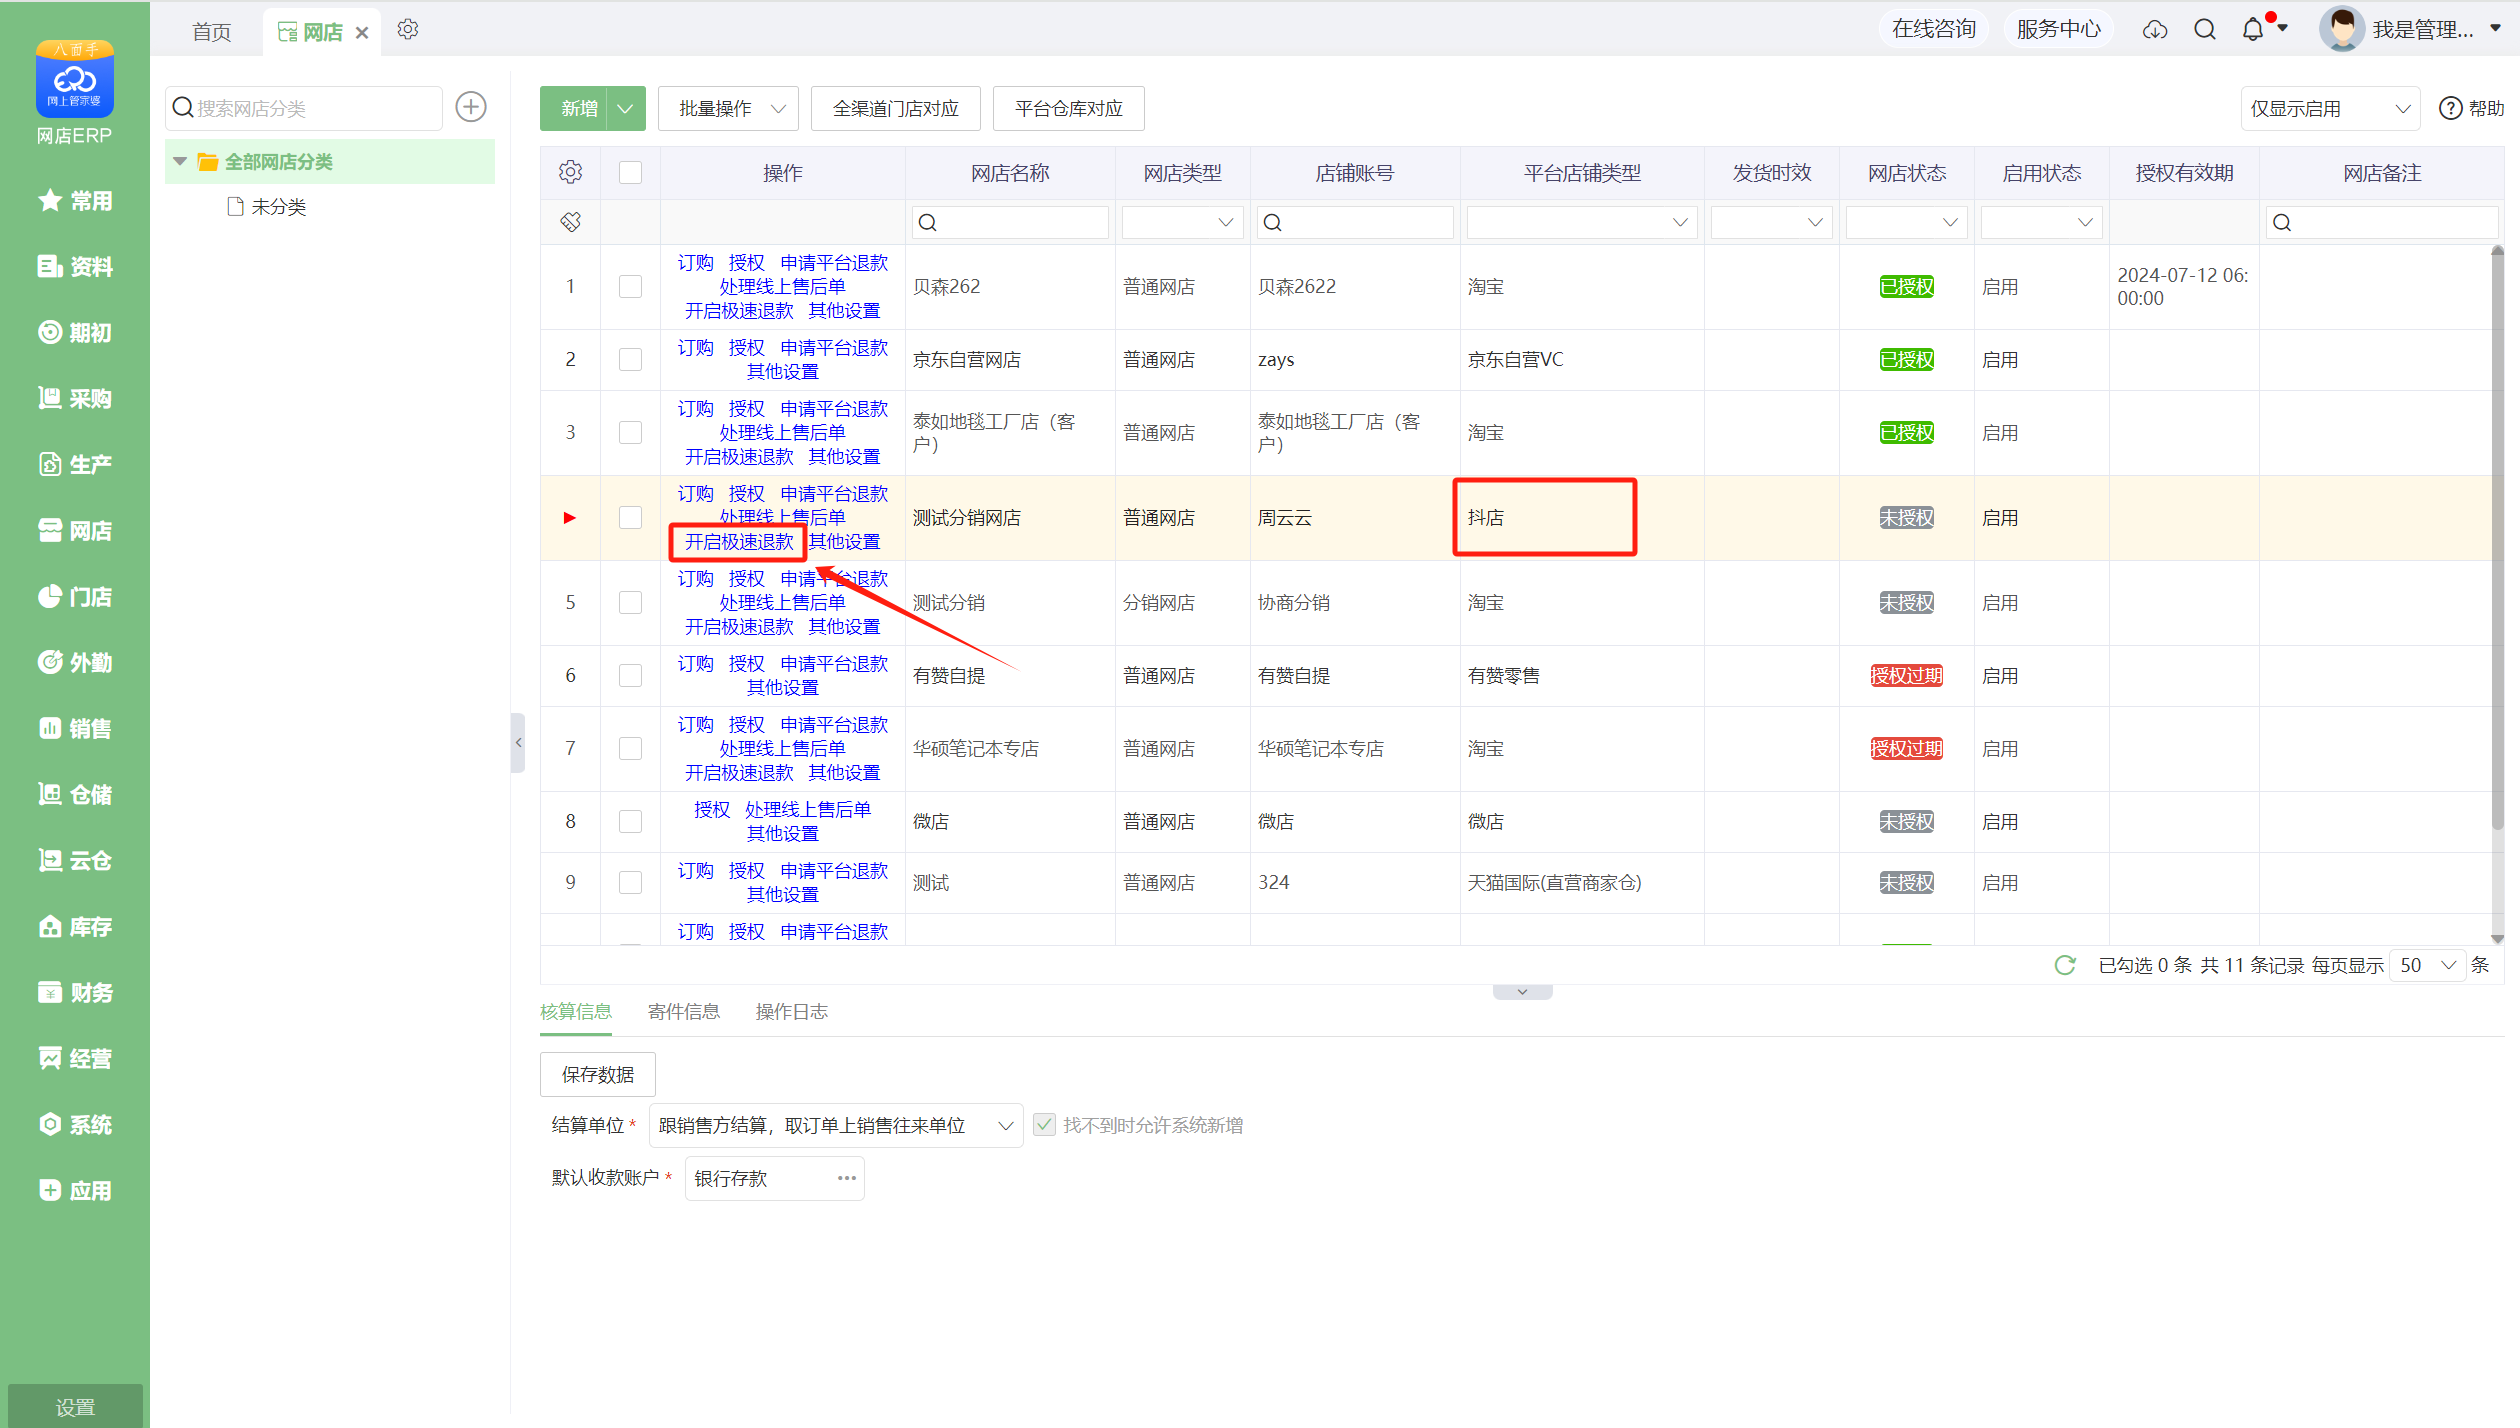Collapse the 全部网店分类 tree node

180,161
